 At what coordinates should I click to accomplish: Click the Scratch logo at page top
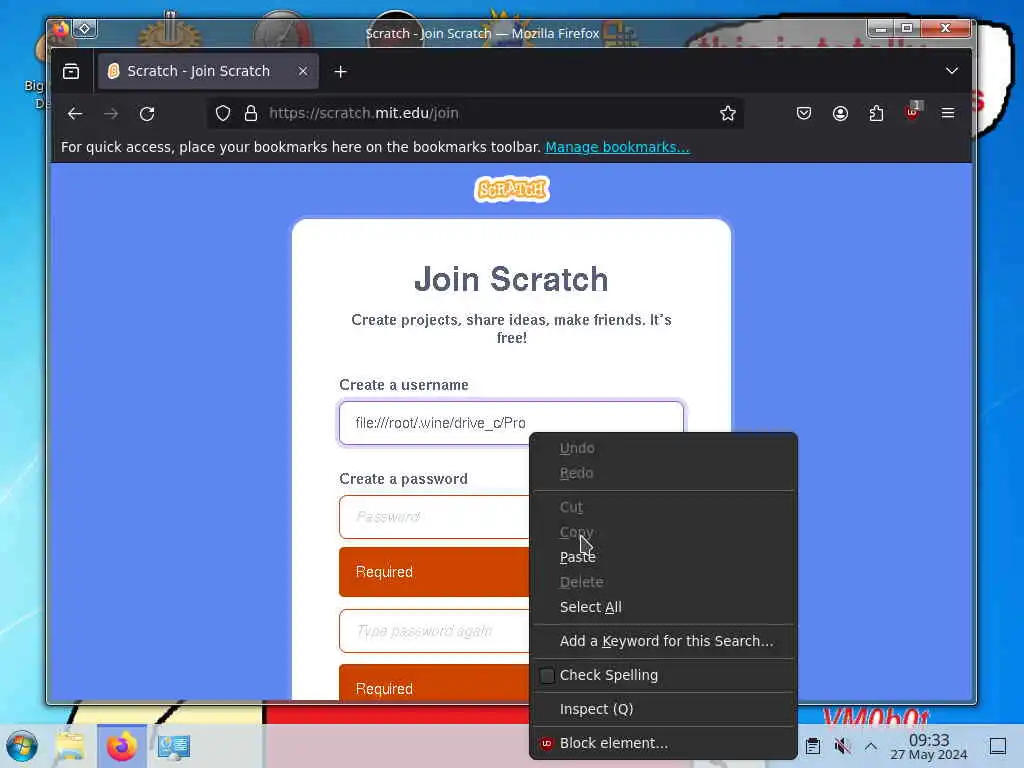coord(512,189)
